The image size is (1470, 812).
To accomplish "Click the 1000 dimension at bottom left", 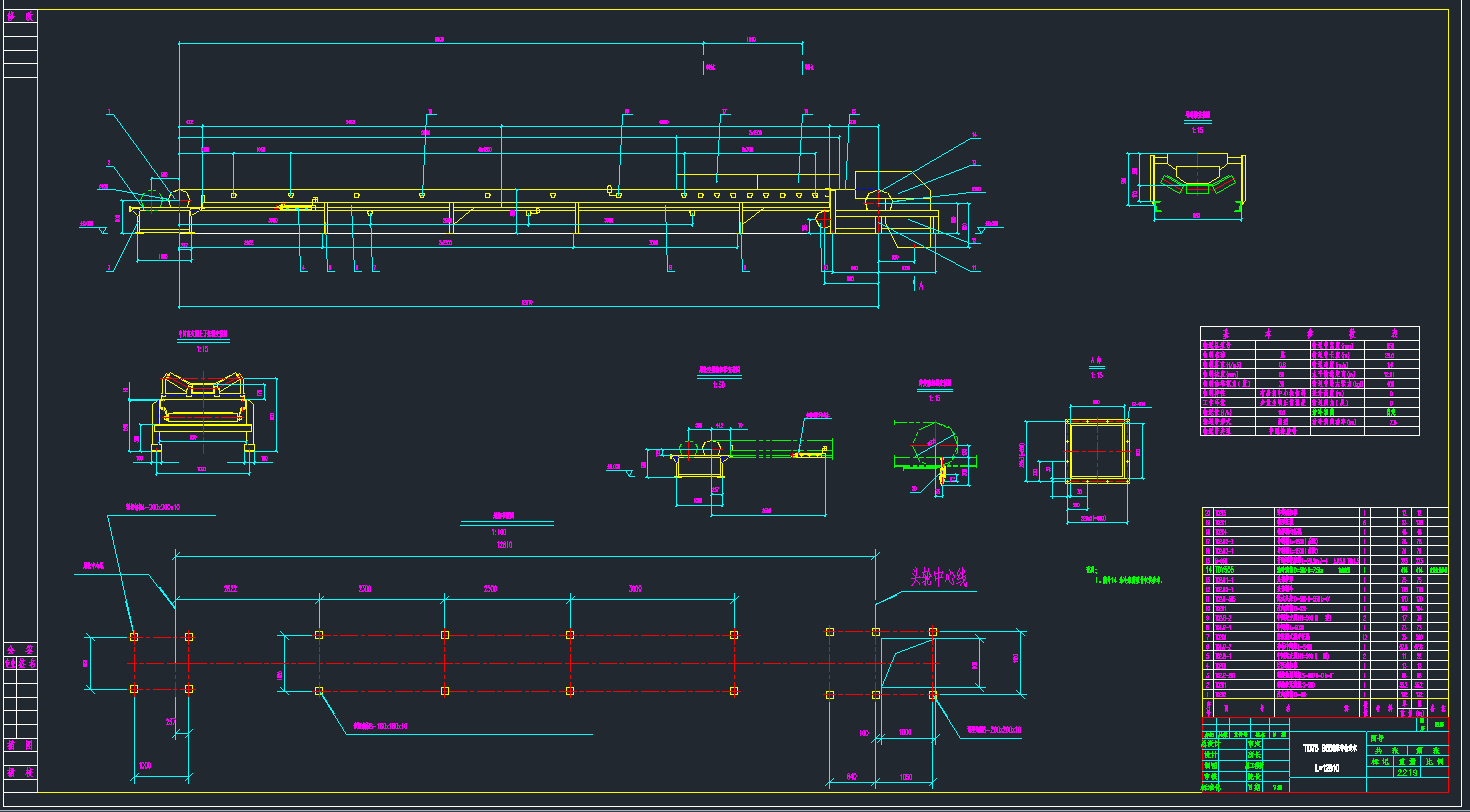I will (145, 765).
